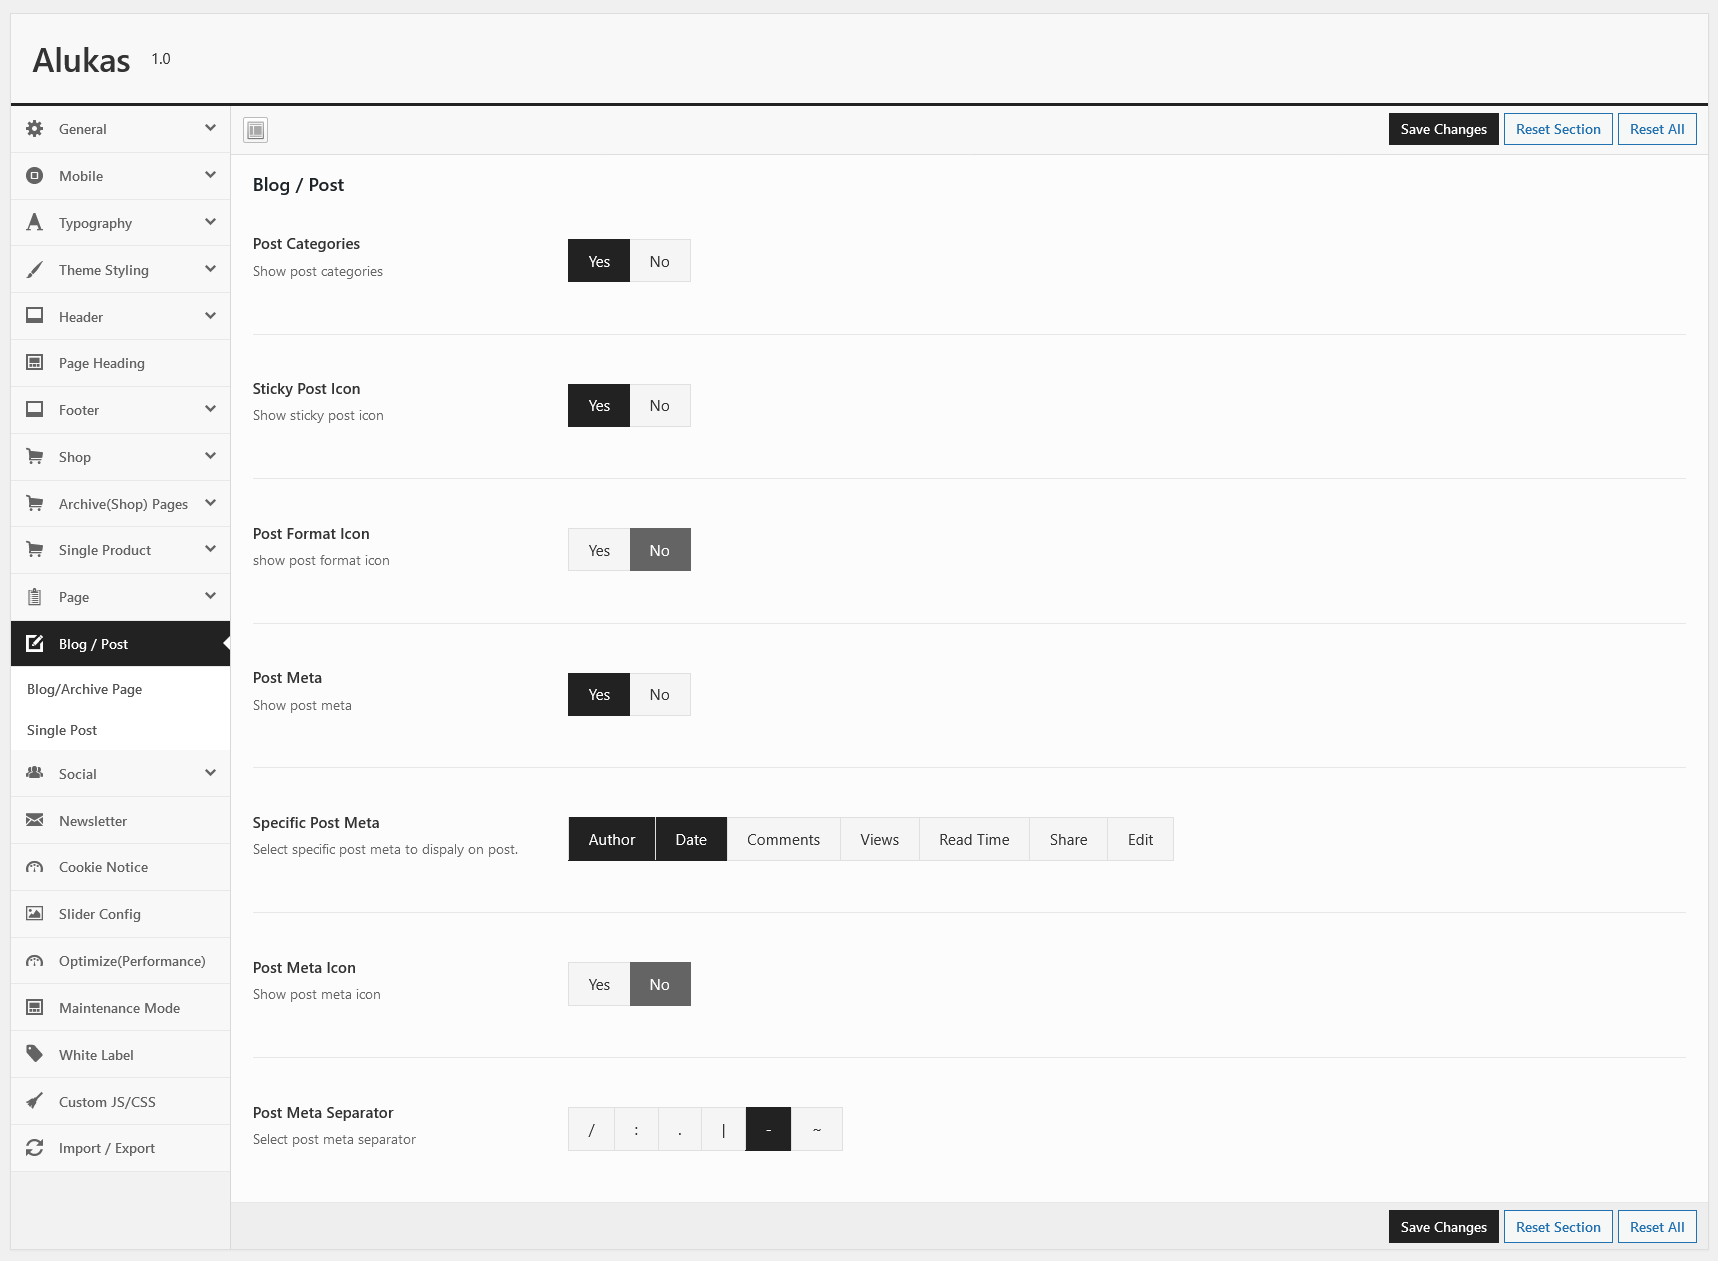The image size is (1718, 1261).
Task: Expand the Header section chevron
Action: click(210, 316)
